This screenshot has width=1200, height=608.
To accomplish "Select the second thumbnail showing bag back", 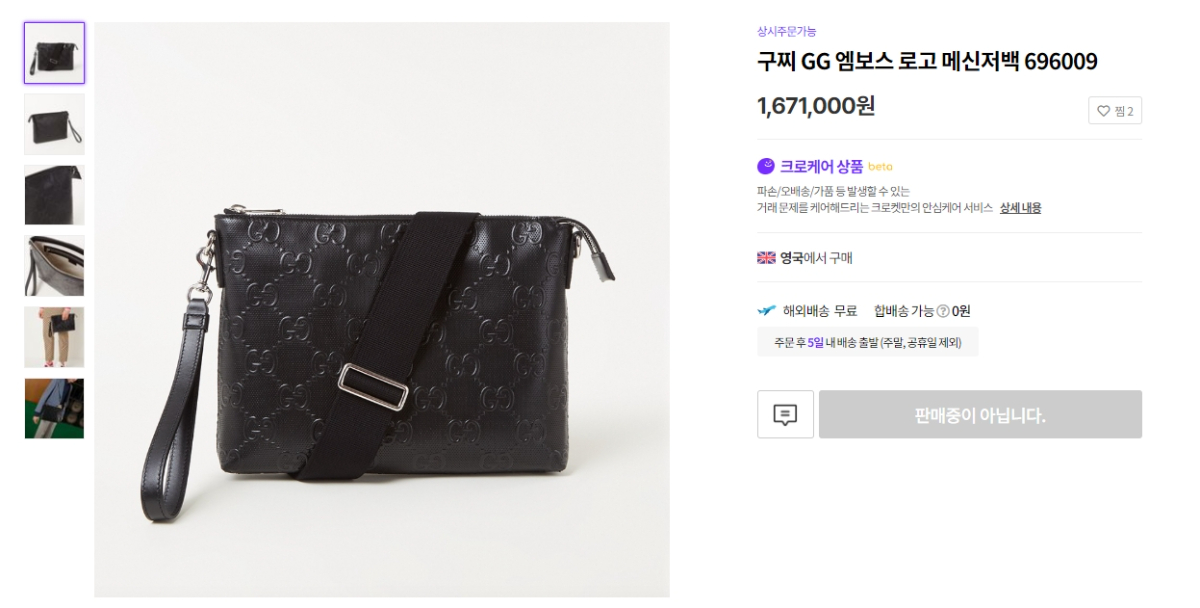I will point(54,124).
